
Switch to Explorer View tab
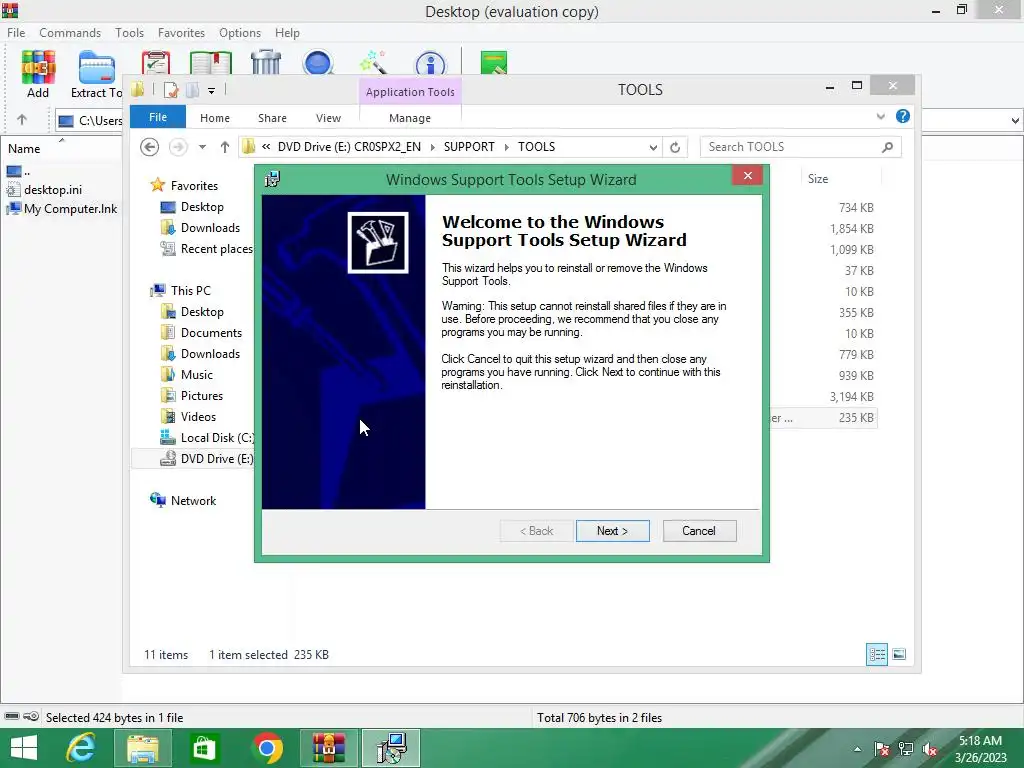pos(328,118)
